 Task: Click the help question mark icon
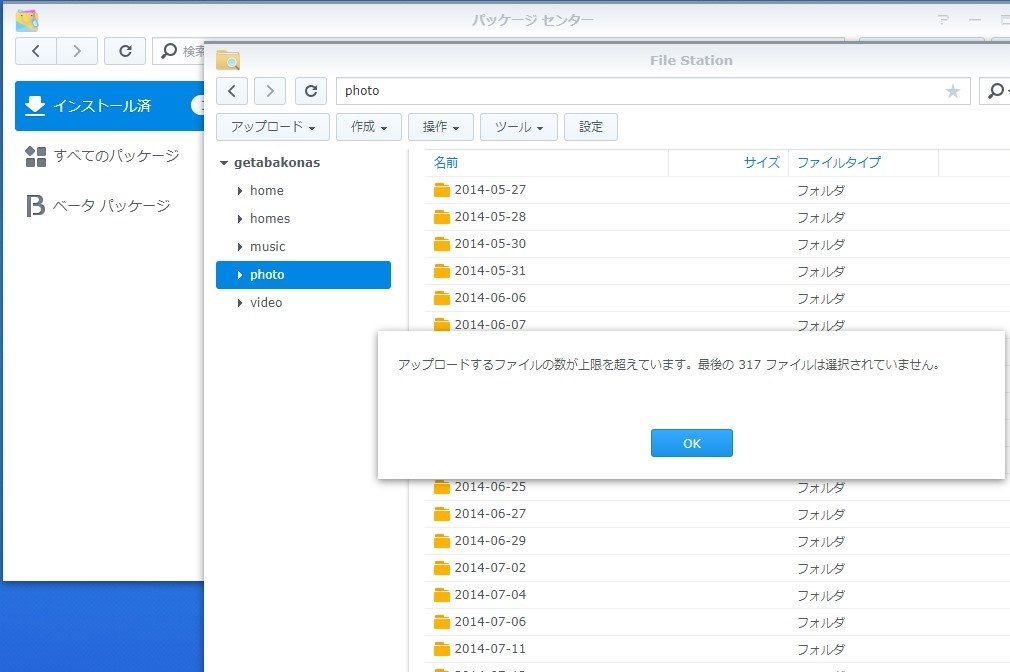(942, 19)
